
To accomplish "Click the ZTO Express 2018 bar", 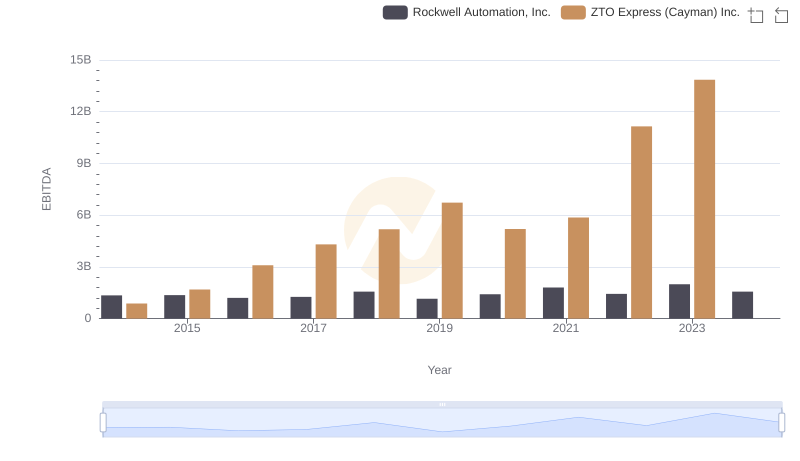I will (389, 274).
